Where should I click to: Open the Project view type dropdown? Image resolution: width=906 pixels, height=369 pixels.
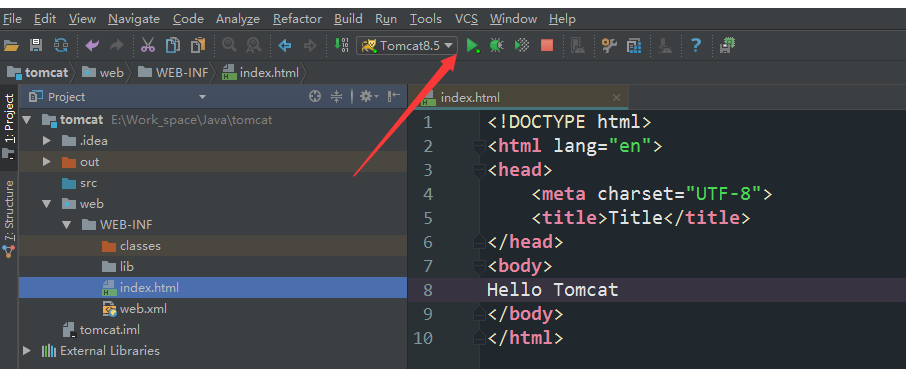point(202,97)
